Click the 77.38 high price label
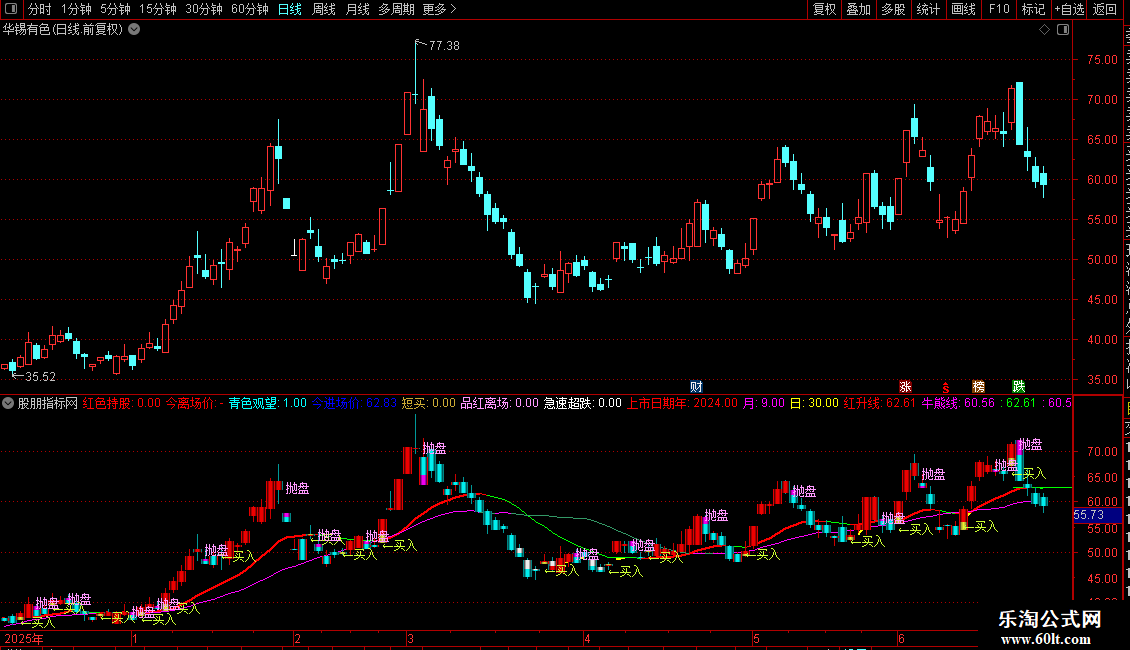 pos(444,45)
